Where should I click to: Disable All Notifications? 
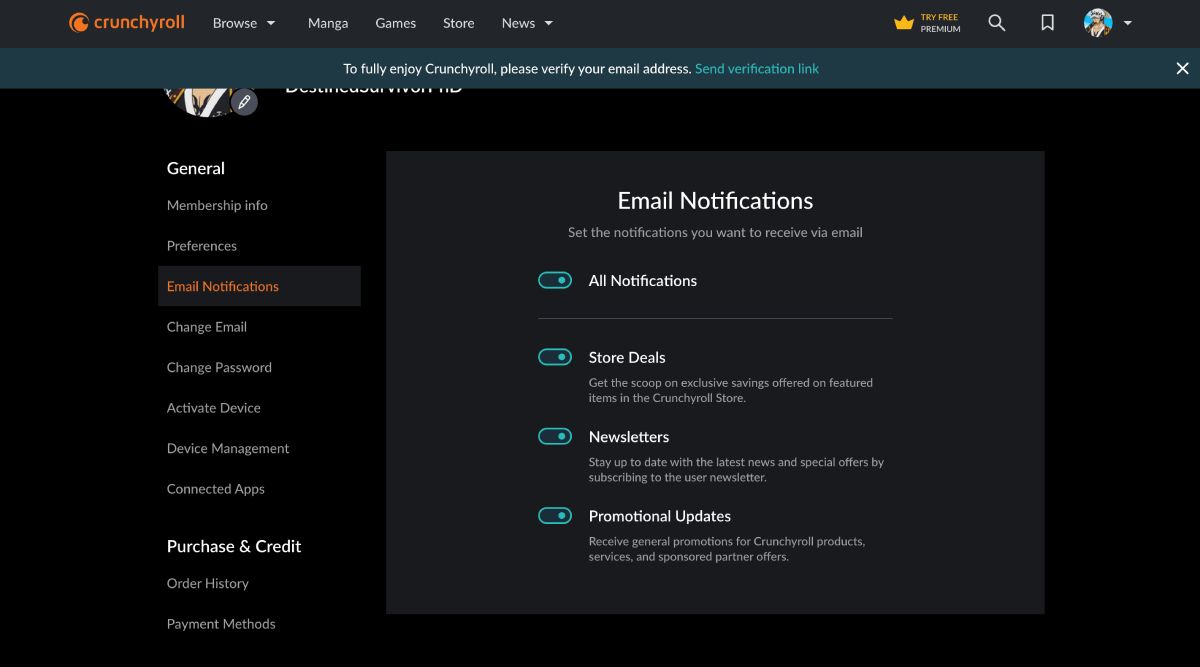point(554,280)
